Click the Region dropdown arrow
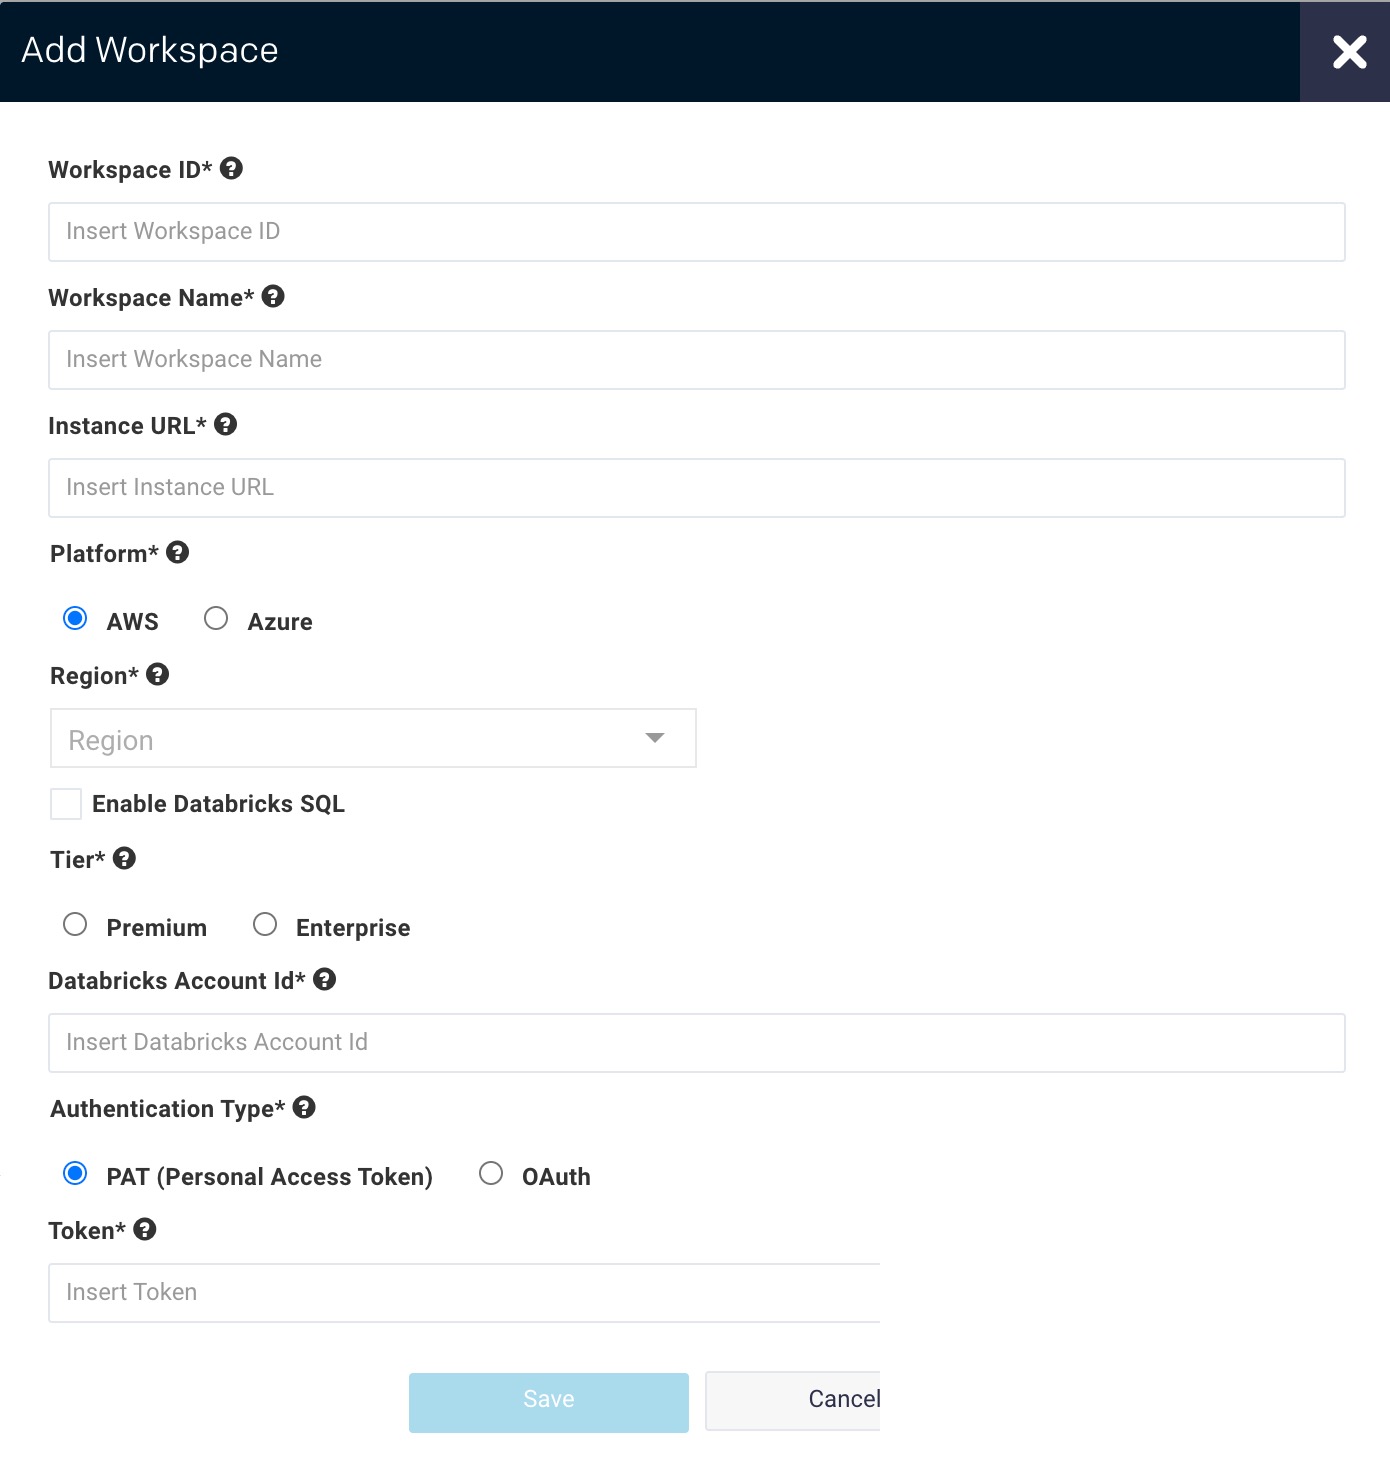Viewport: 1390px width, 1479px height. (x=655, y=738)
